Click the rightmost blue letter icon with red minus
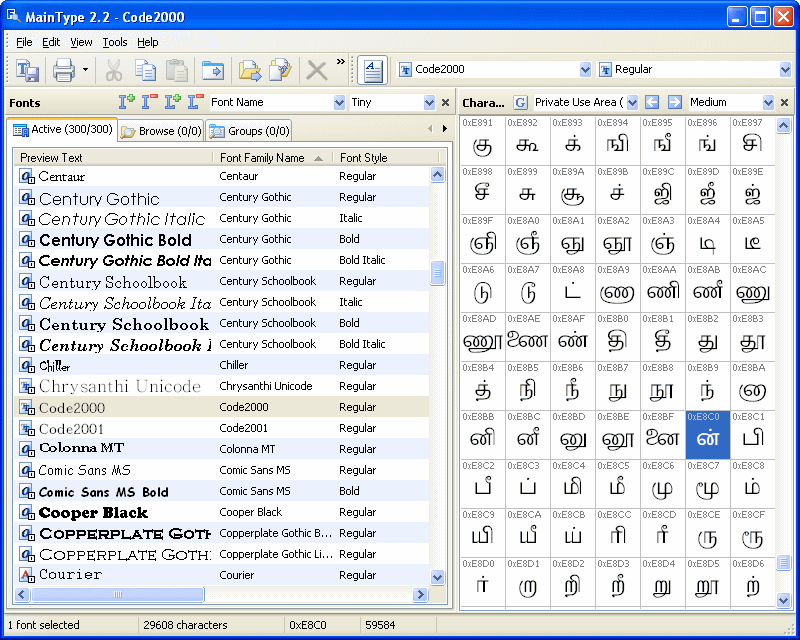Screen dimensions: 800x640 tap(196, 102)
